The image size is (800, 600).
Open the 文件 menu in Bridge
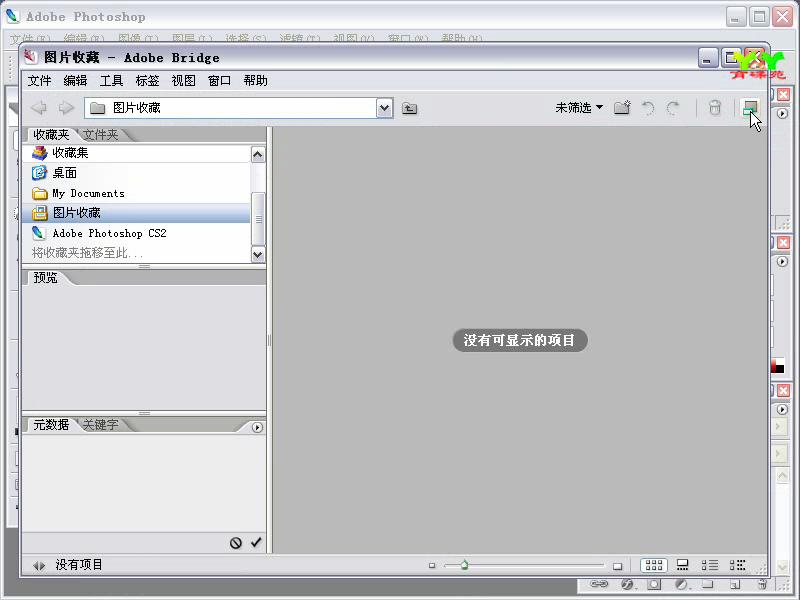[39, 81]
